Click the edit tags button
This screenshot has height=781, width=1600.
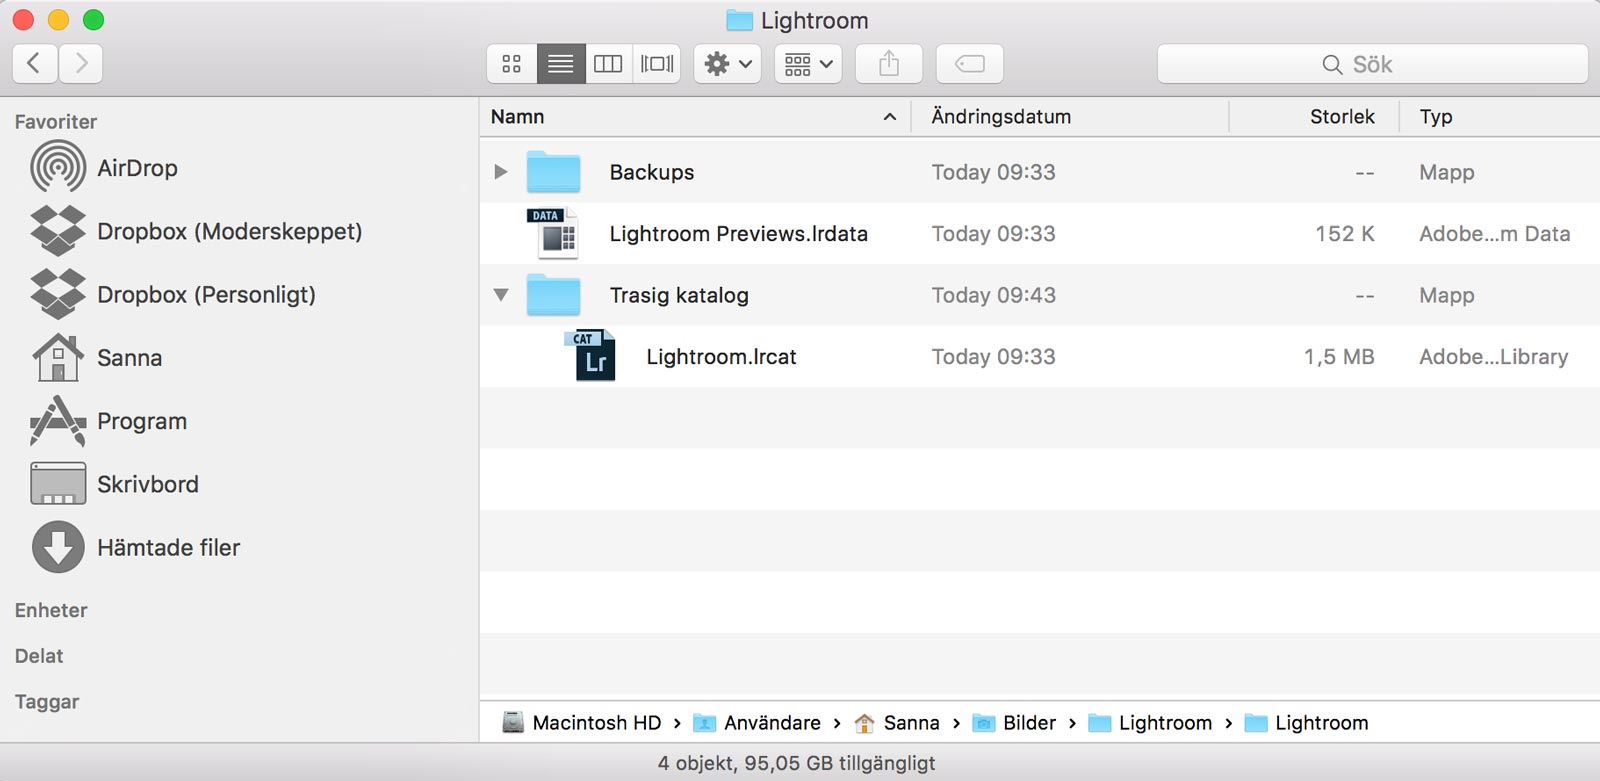(970, 64)
